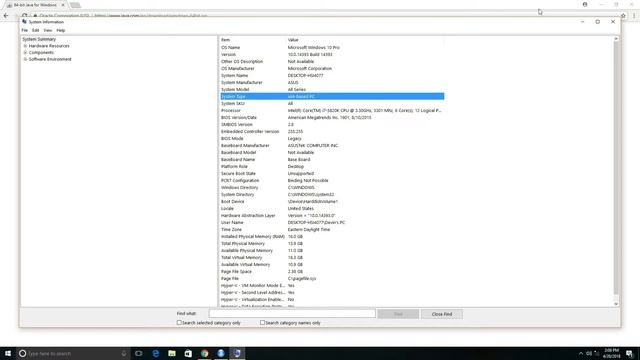Select the Software Environment tree item
The width and height of the screenshot is (640, 360).
coord(50,59)
